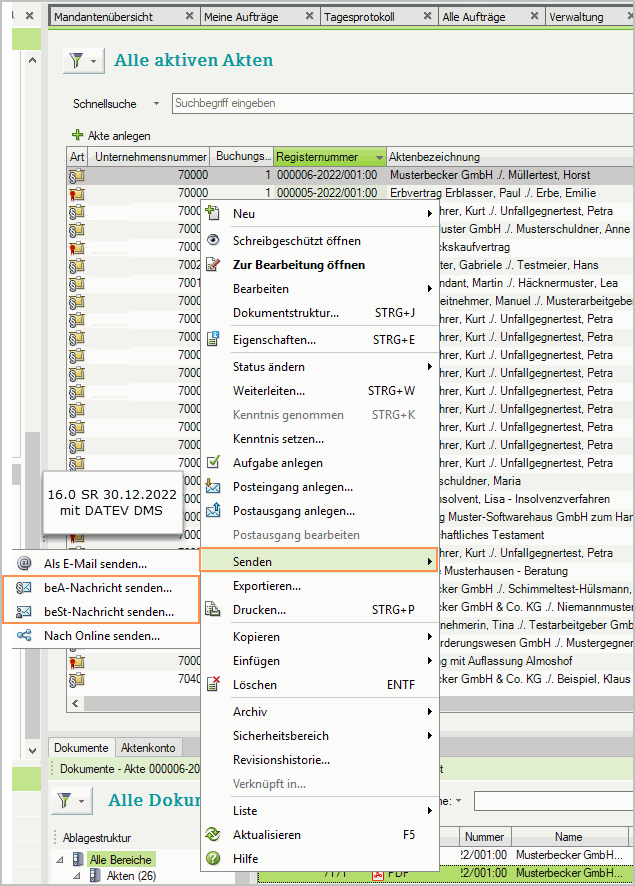Click the filter funnel icon above Alle aktiven Akten
This screenshot has width=635, height=886.
tap(77, 62)
